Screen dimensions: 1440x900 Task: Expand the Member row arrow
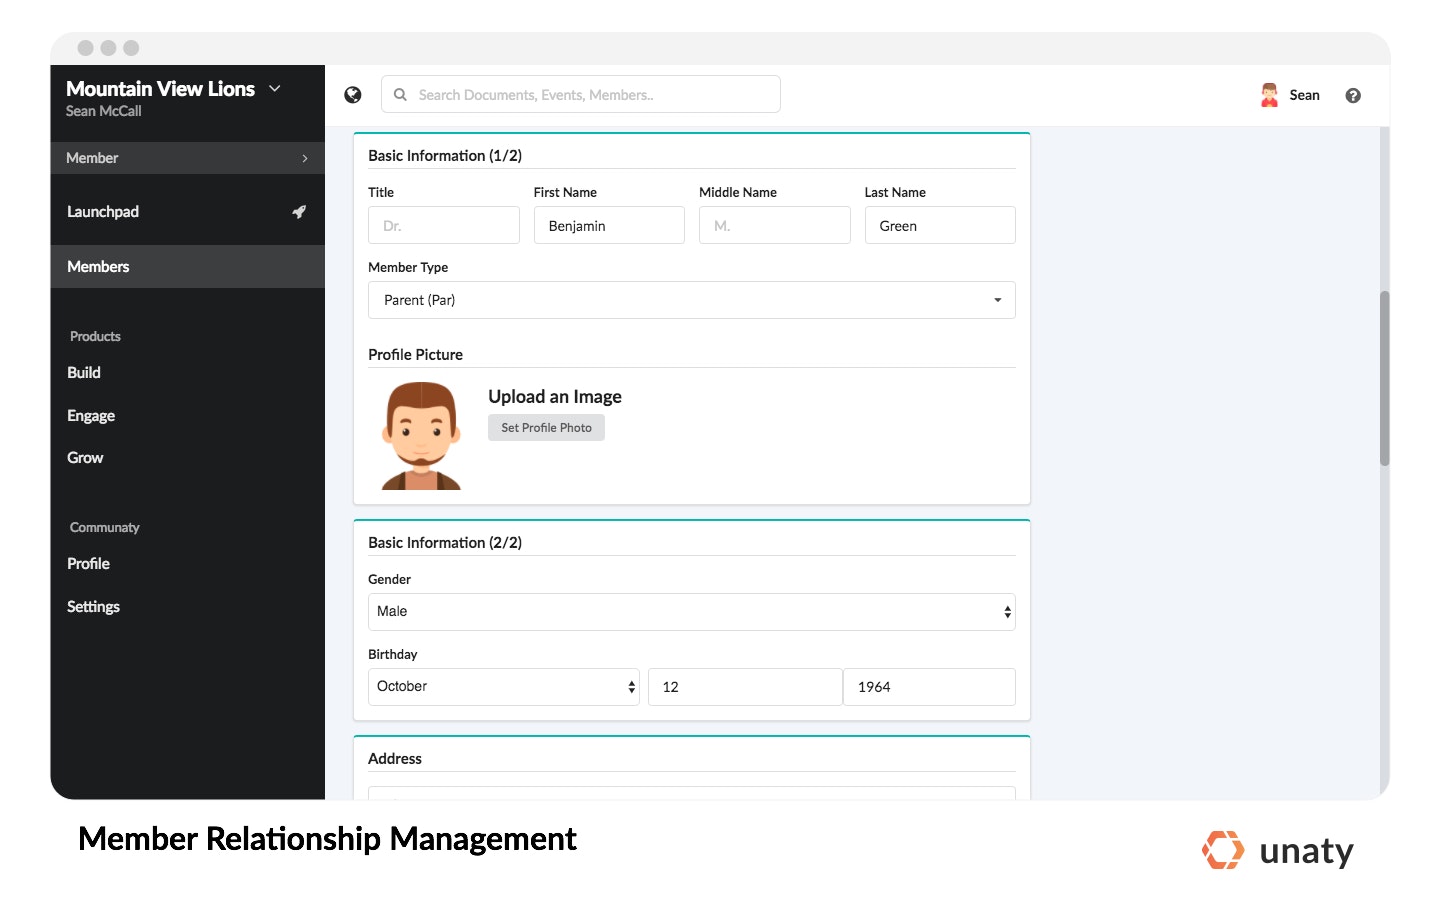click(x=305, y=158)
